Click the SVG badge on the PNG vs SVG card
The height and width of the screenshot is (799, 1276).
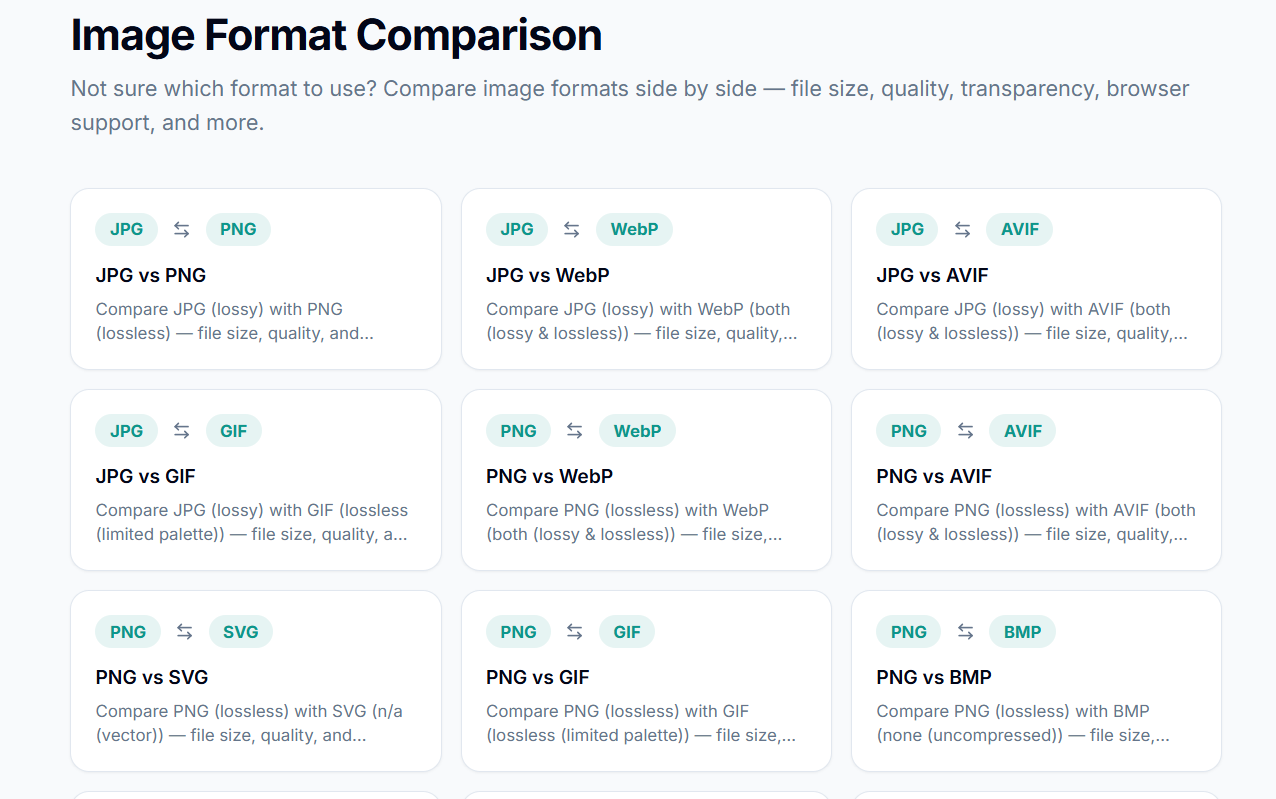click(240, 631)
